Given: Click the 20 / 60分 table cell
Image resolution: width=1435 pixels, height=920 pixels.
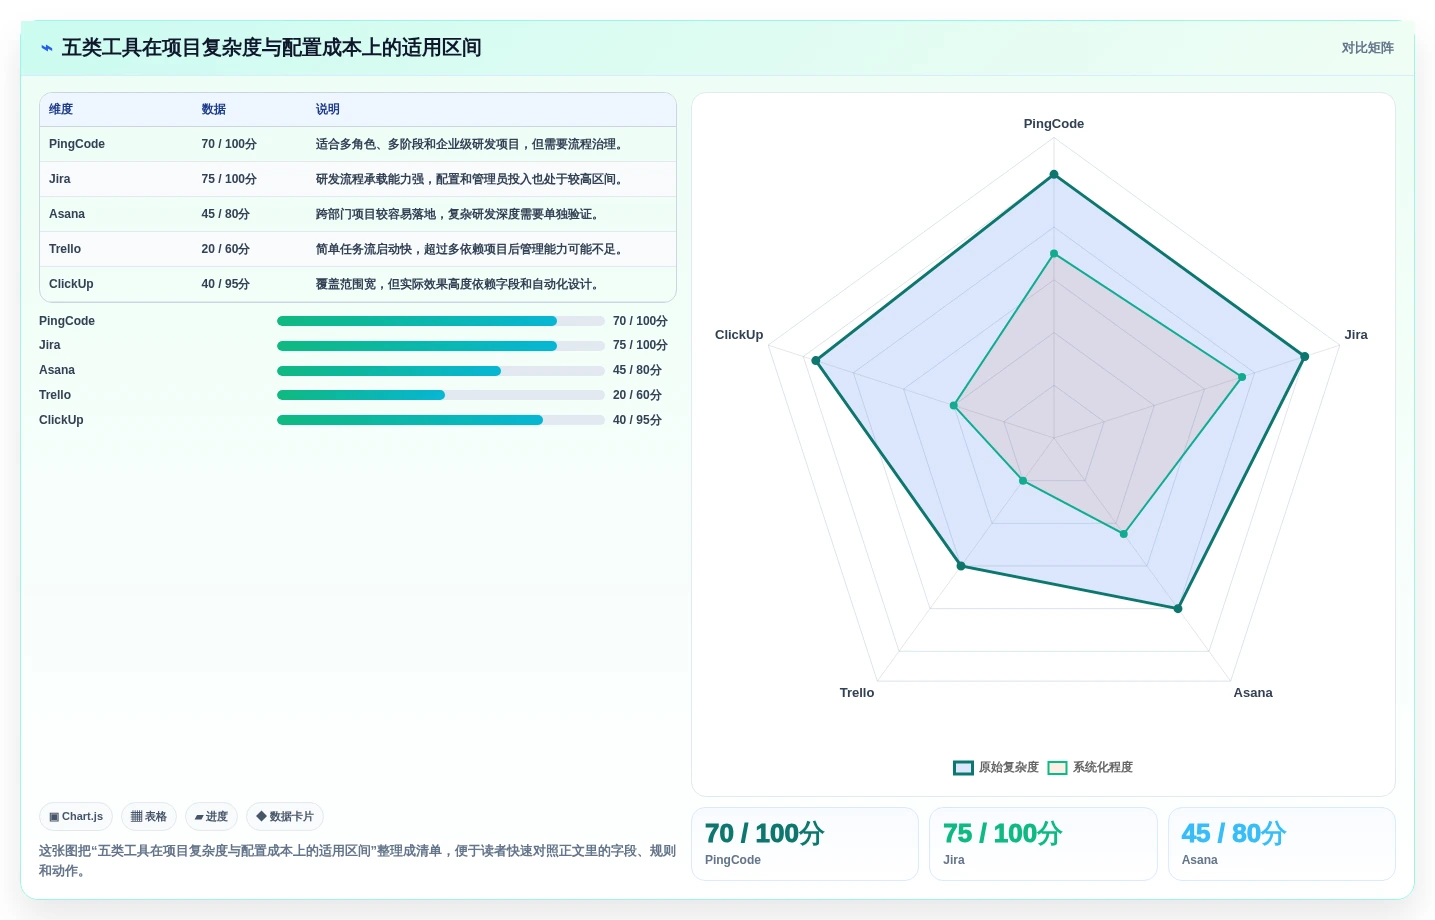Looking at the screenshot, I should click(x=225, y=250).
